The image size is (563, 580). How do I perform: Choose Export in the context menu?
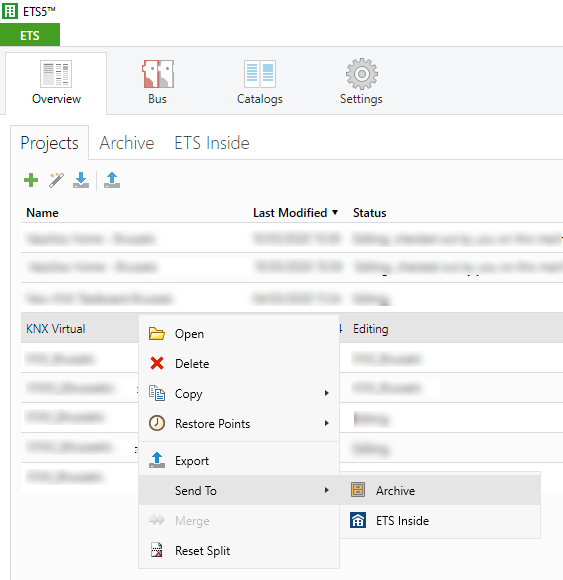tap(239, 461)
